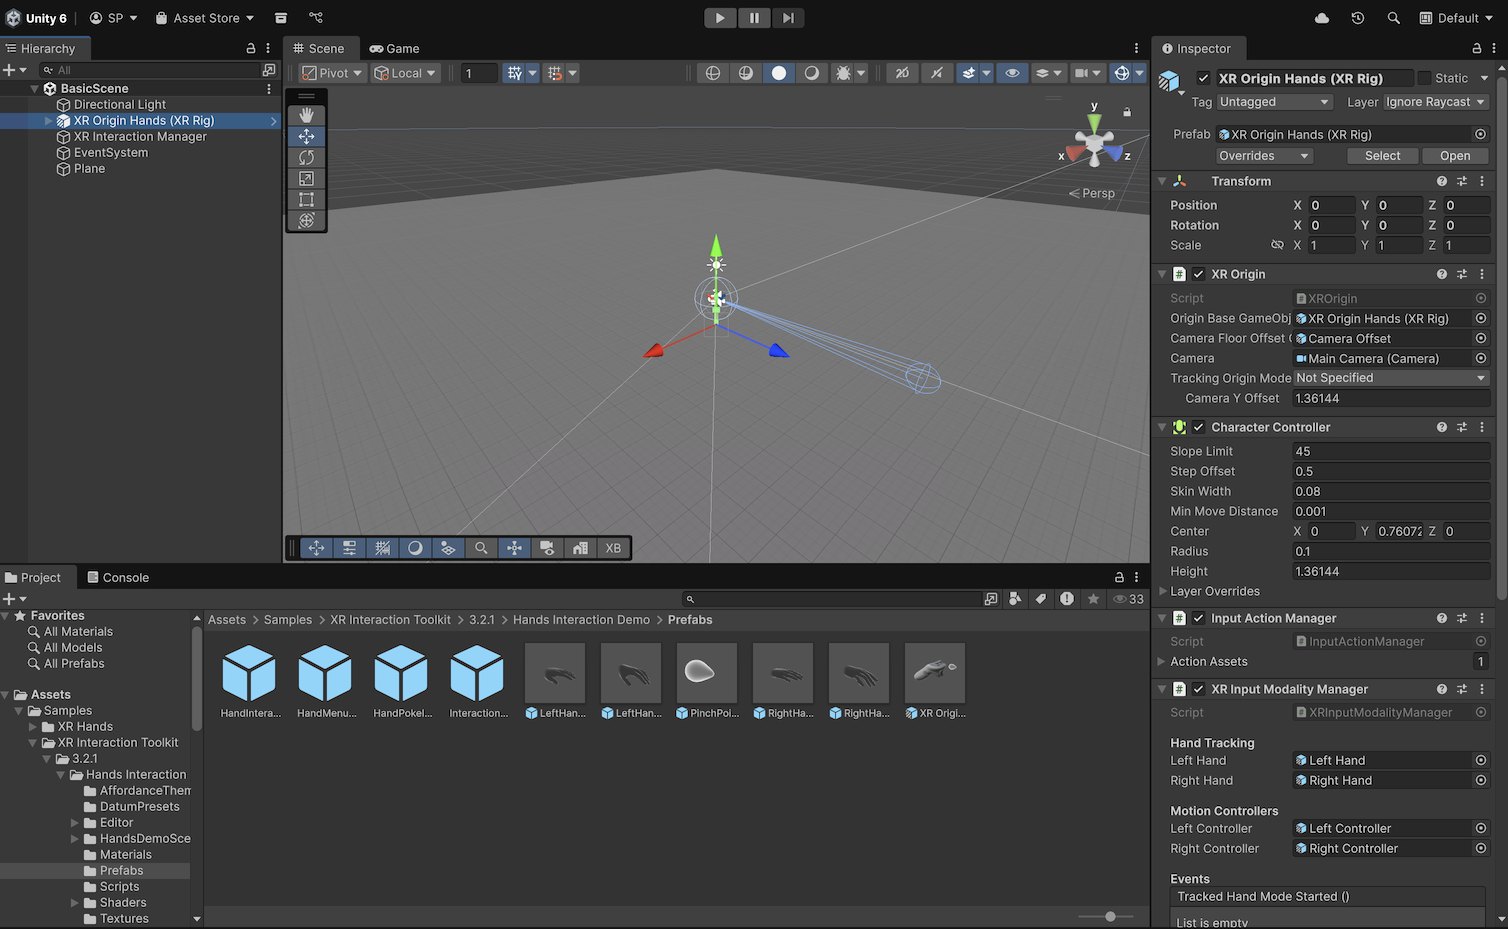The width and height of the screenshot is (1508, 929).
Task: Click the cloud services icon
Action: (1321, 18)
